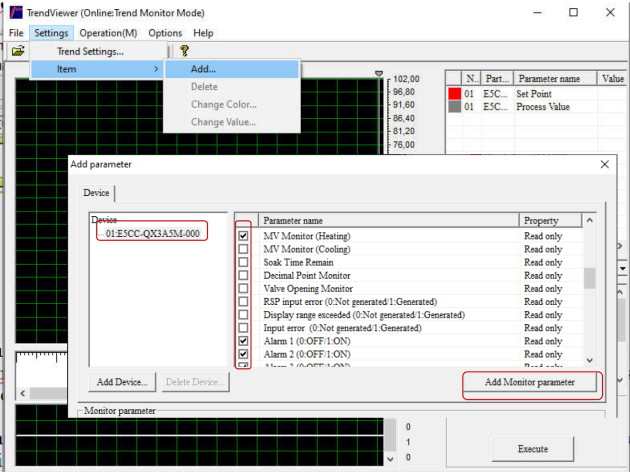Click 'MV Monitor (Cooling)' row text
This screenshot has height=472, width=630.
[307, 249]
